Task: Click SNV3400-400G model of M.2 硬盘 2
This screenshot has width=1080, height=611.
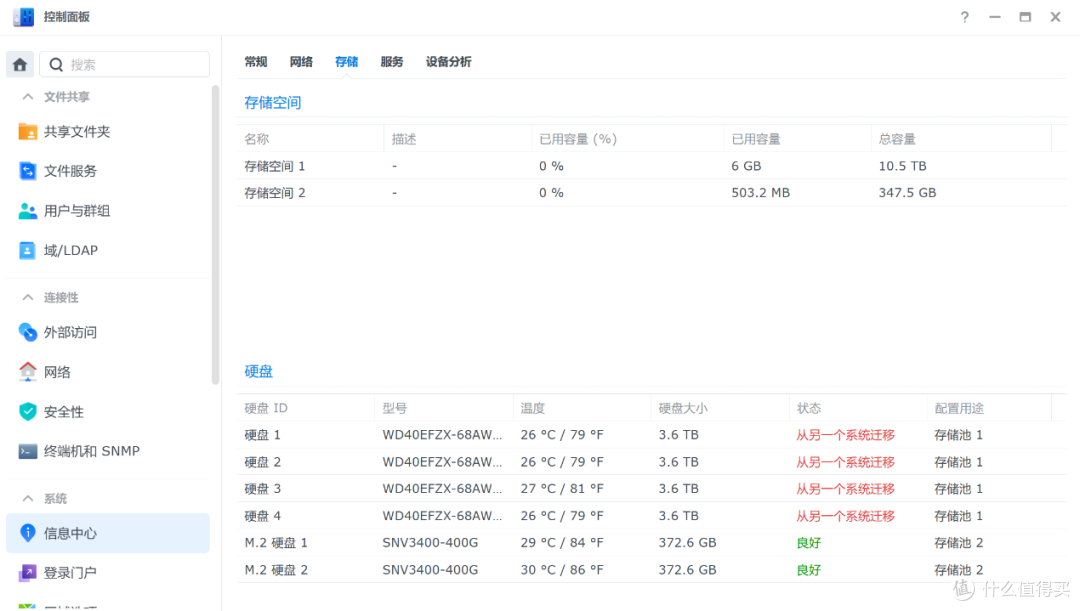Action: (430, 570)
